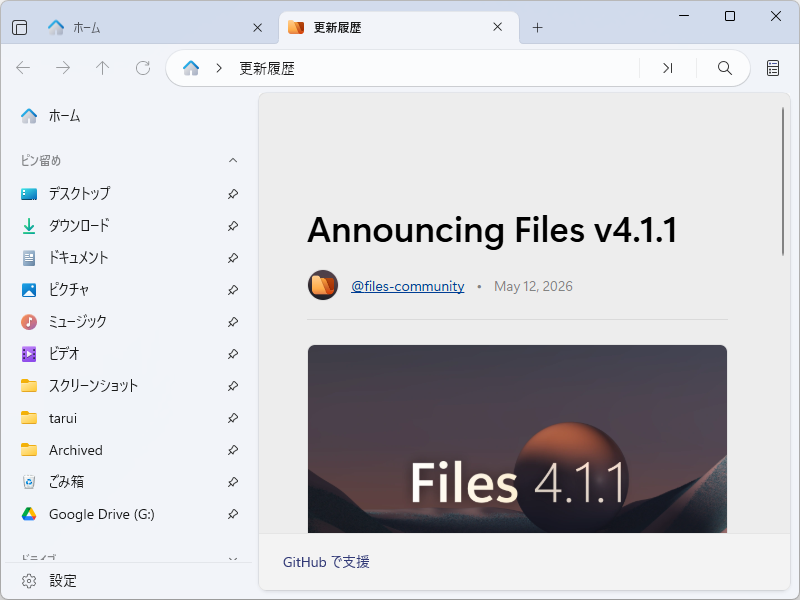Viewport: 800px width, 600px height.
Task: Click the pin icon beside ドキュメント
Action: (233, 258)
